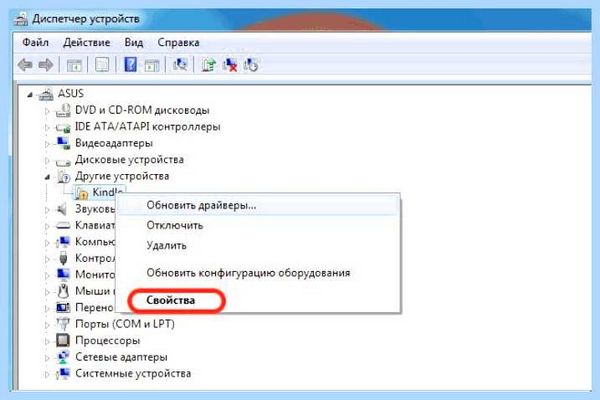Select the Другие устройства label
600x400 pixels.
(x=122, y=176)
